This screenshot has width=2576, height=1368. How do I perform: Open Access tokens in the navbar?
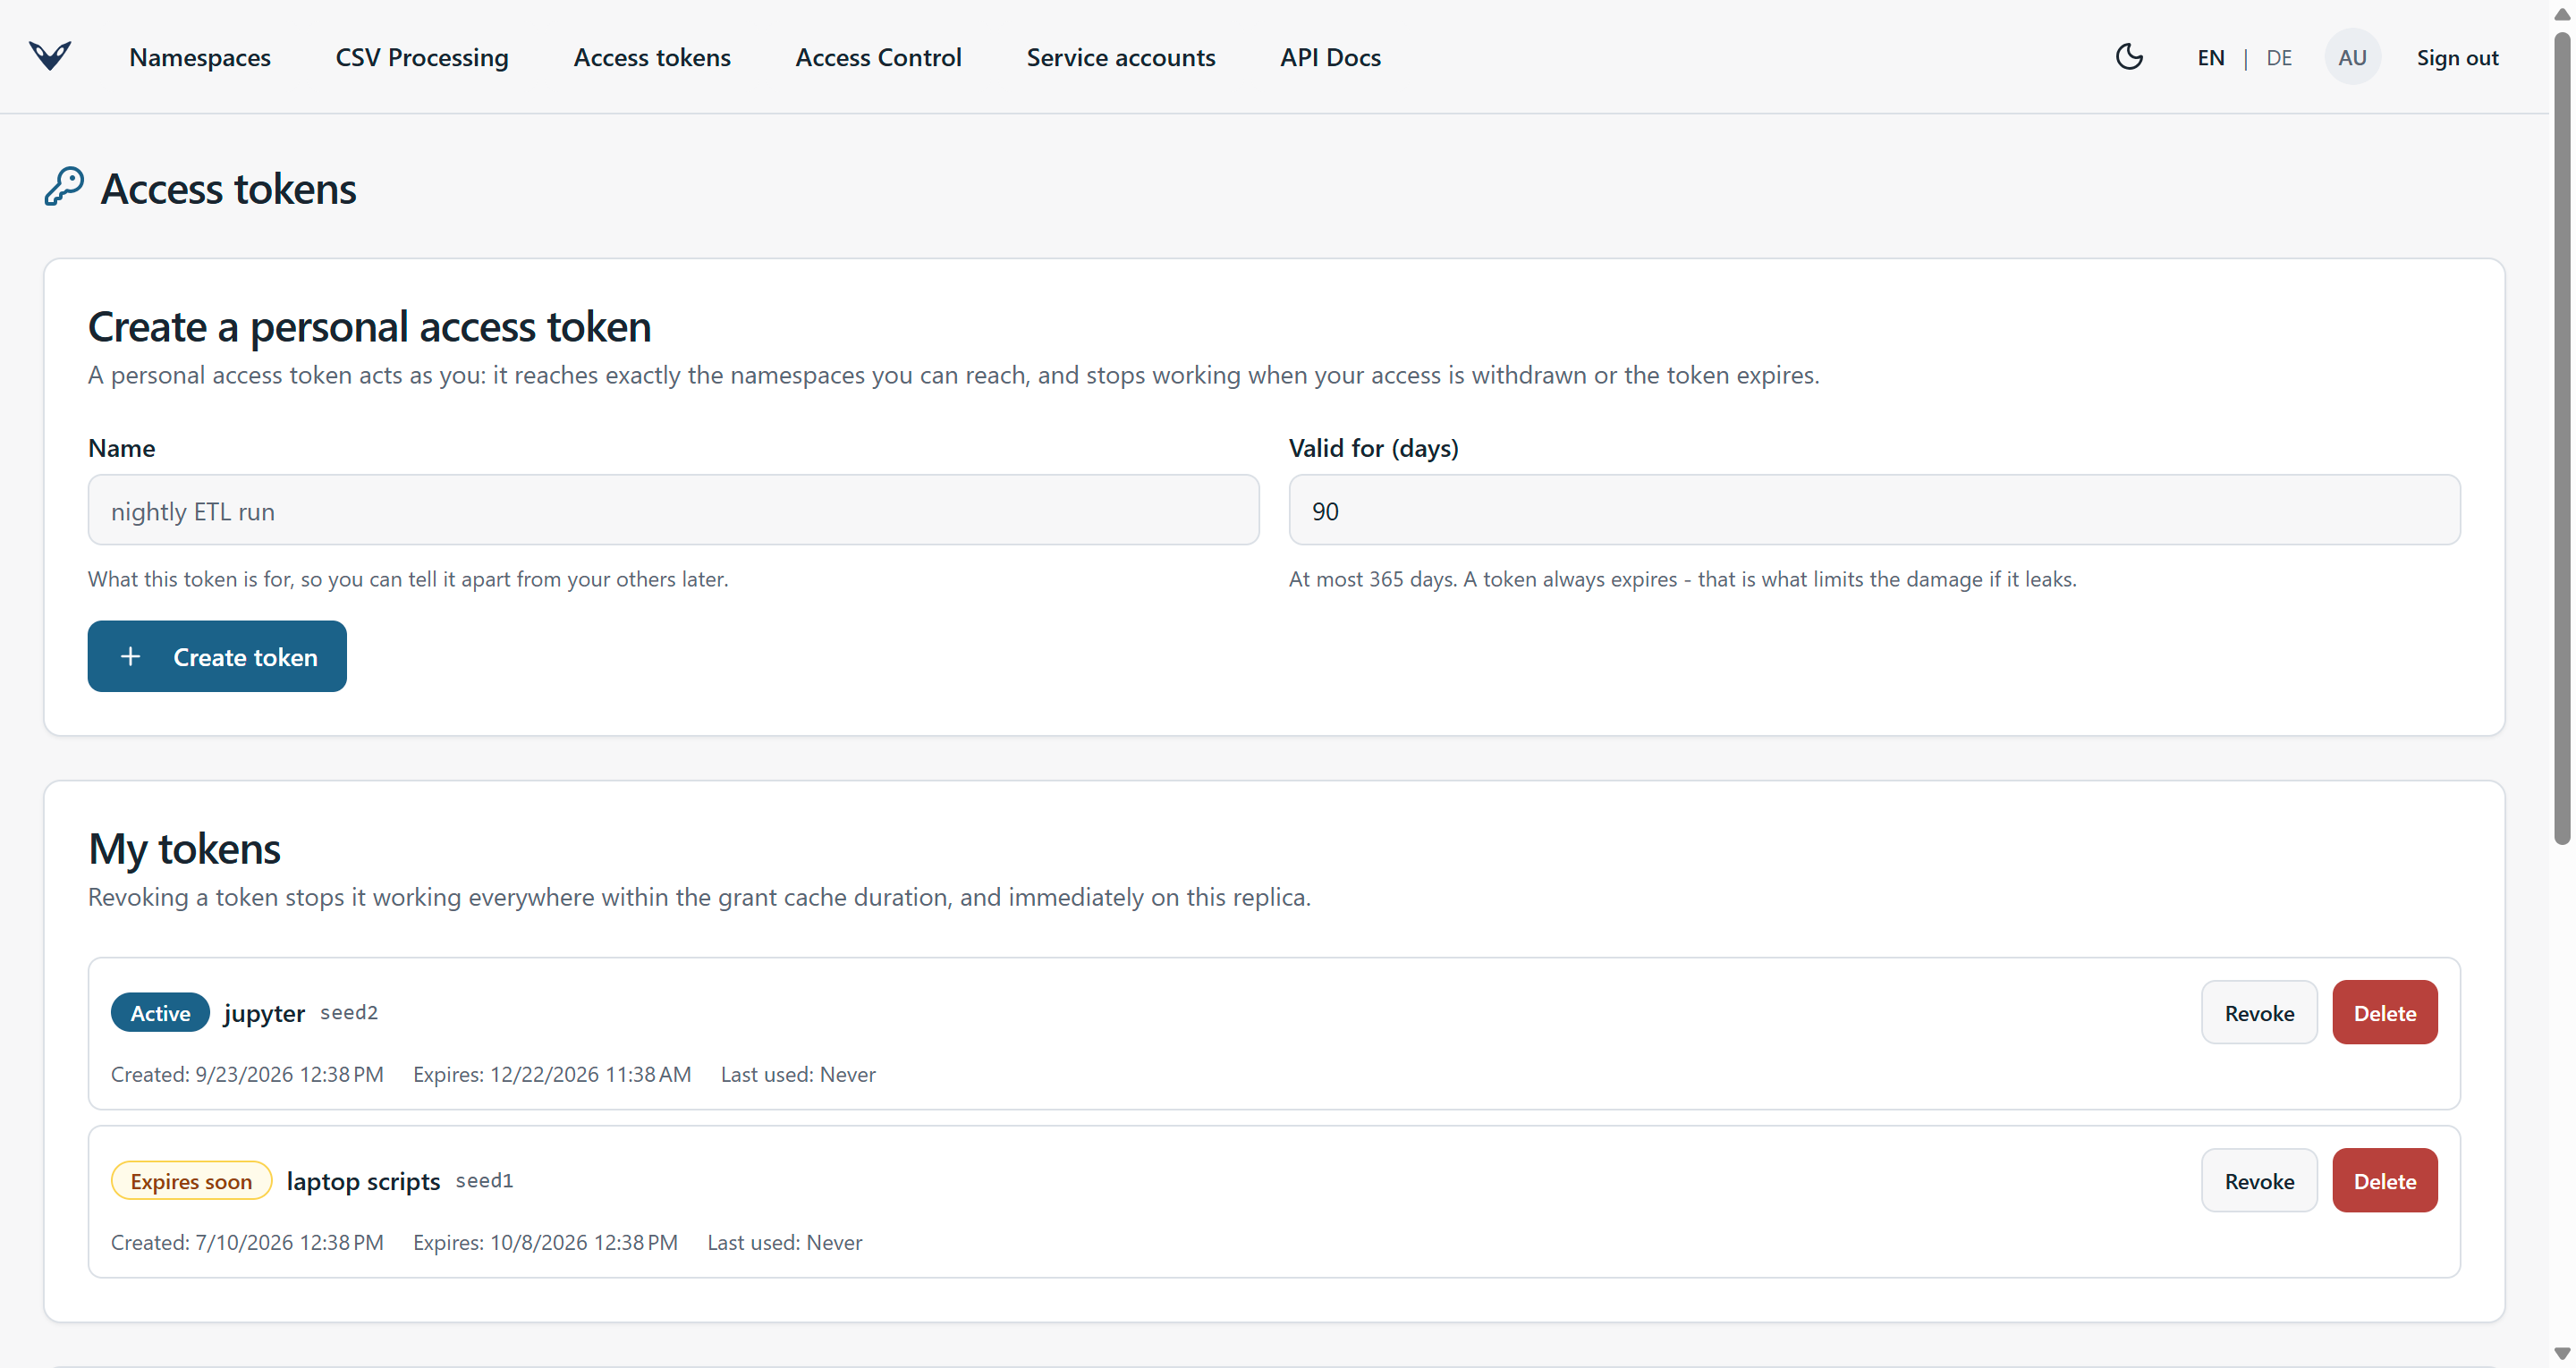pos(652,57)
